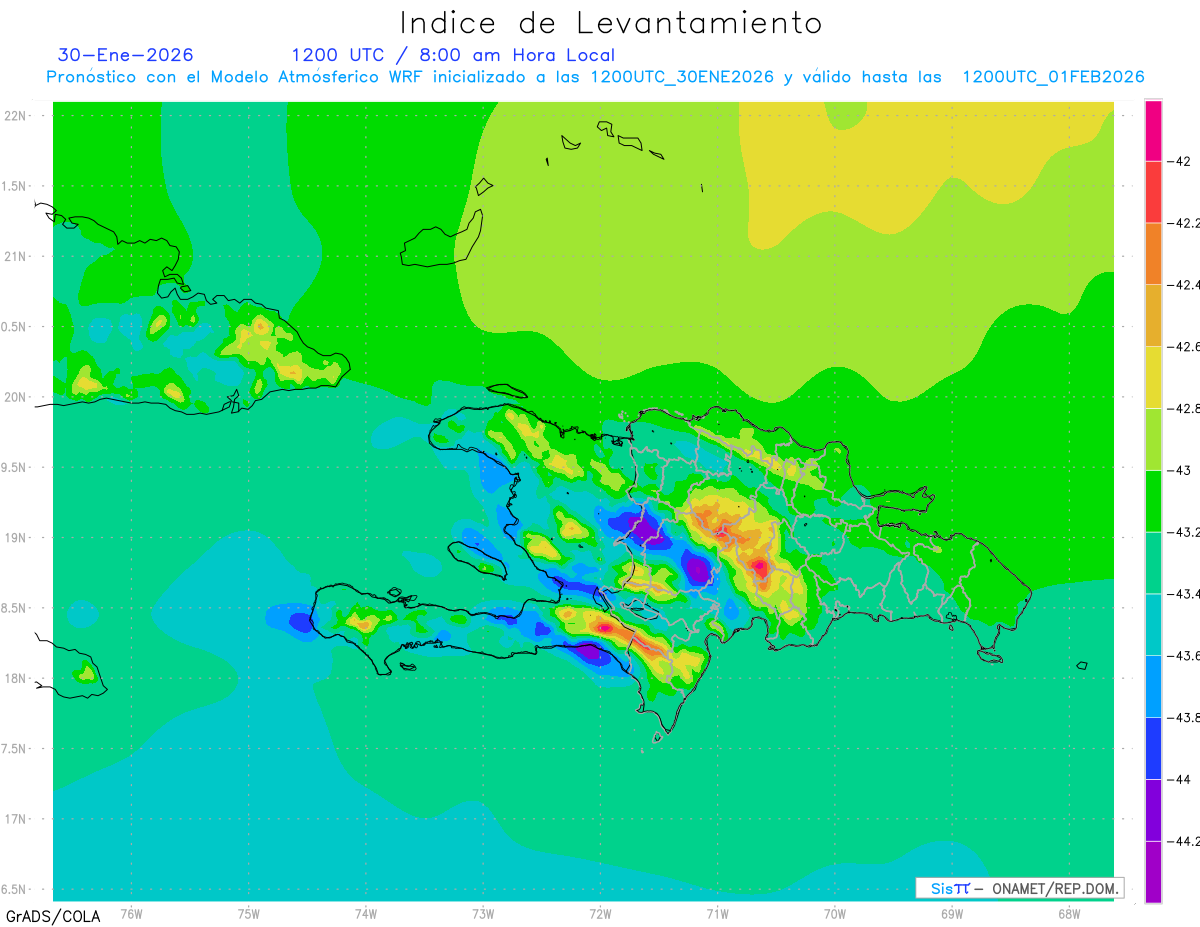Select the yellow legend swatch above -42.8

tap(1153, 377)
